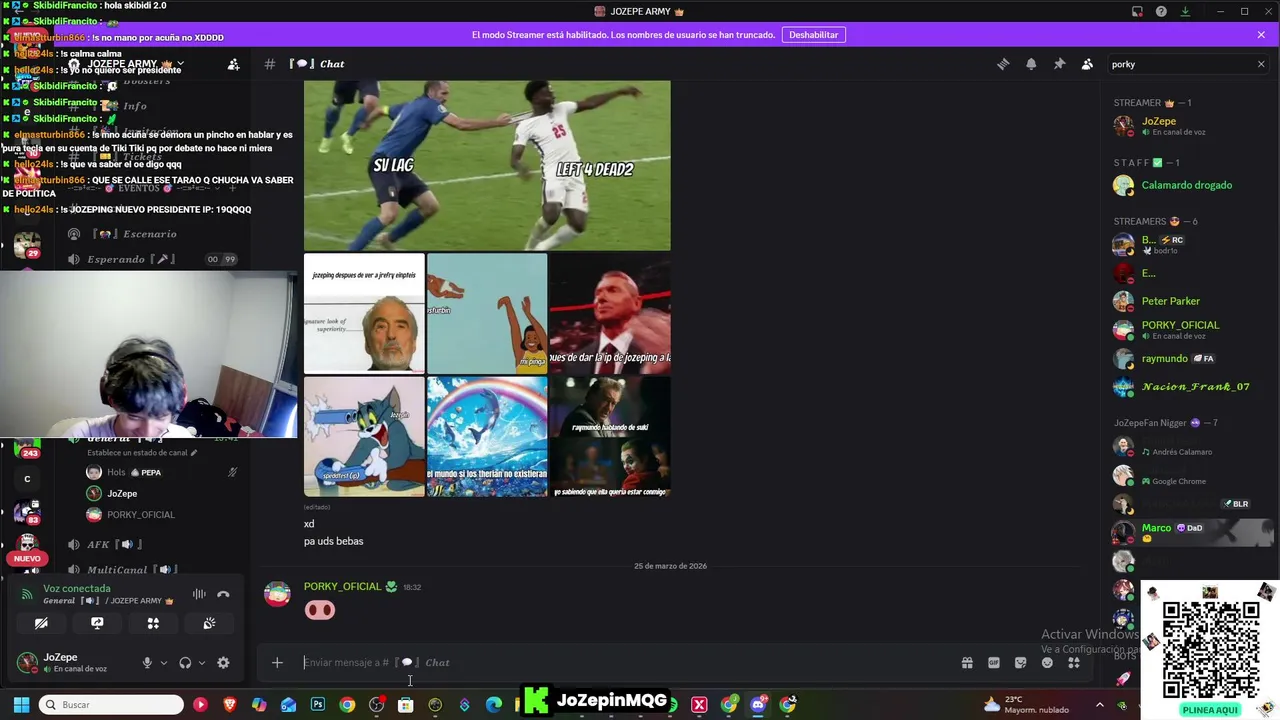
Task: Open notification settings bell icon
Action: [x=1031, y=64]
